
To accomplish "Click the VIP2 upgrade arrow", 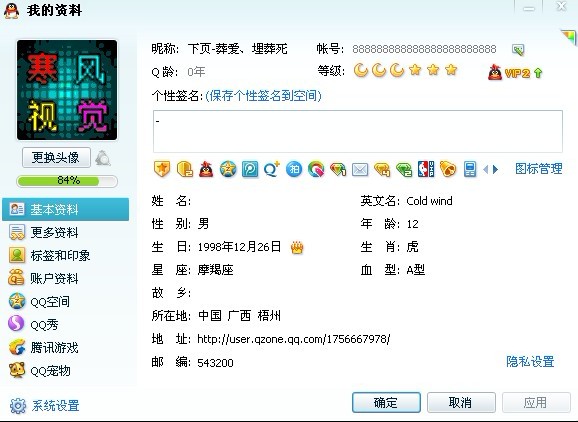I will 538,73.
